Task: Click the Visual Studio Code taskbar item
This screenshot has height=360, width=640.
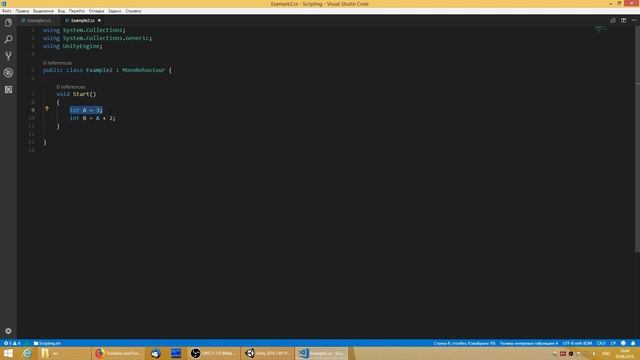Action: pos(321,353)
